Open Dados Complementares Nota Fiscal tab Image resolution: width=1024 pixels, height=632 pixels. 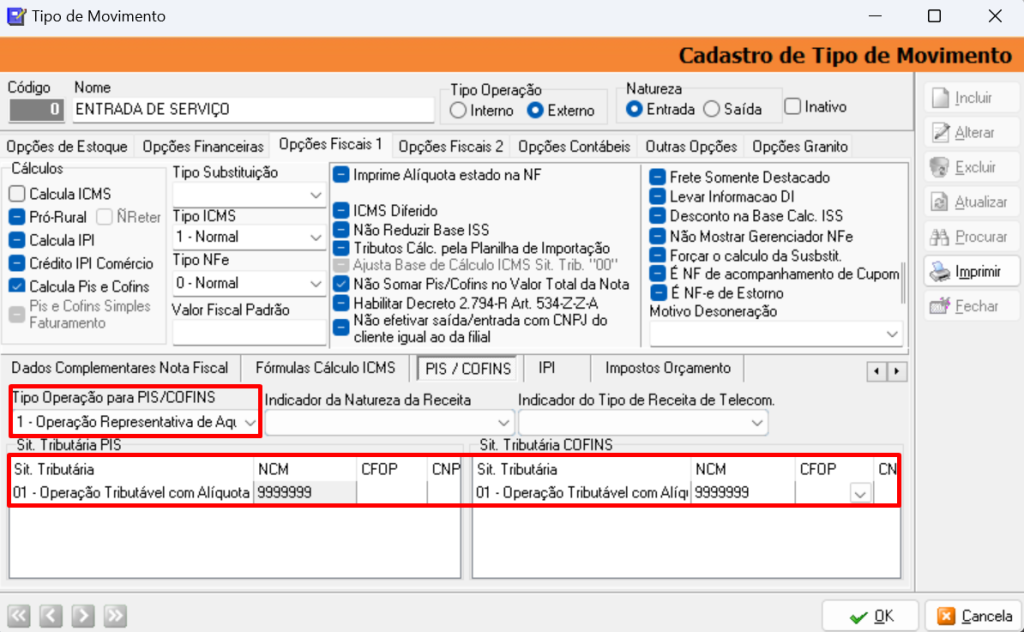pos(120,368)
